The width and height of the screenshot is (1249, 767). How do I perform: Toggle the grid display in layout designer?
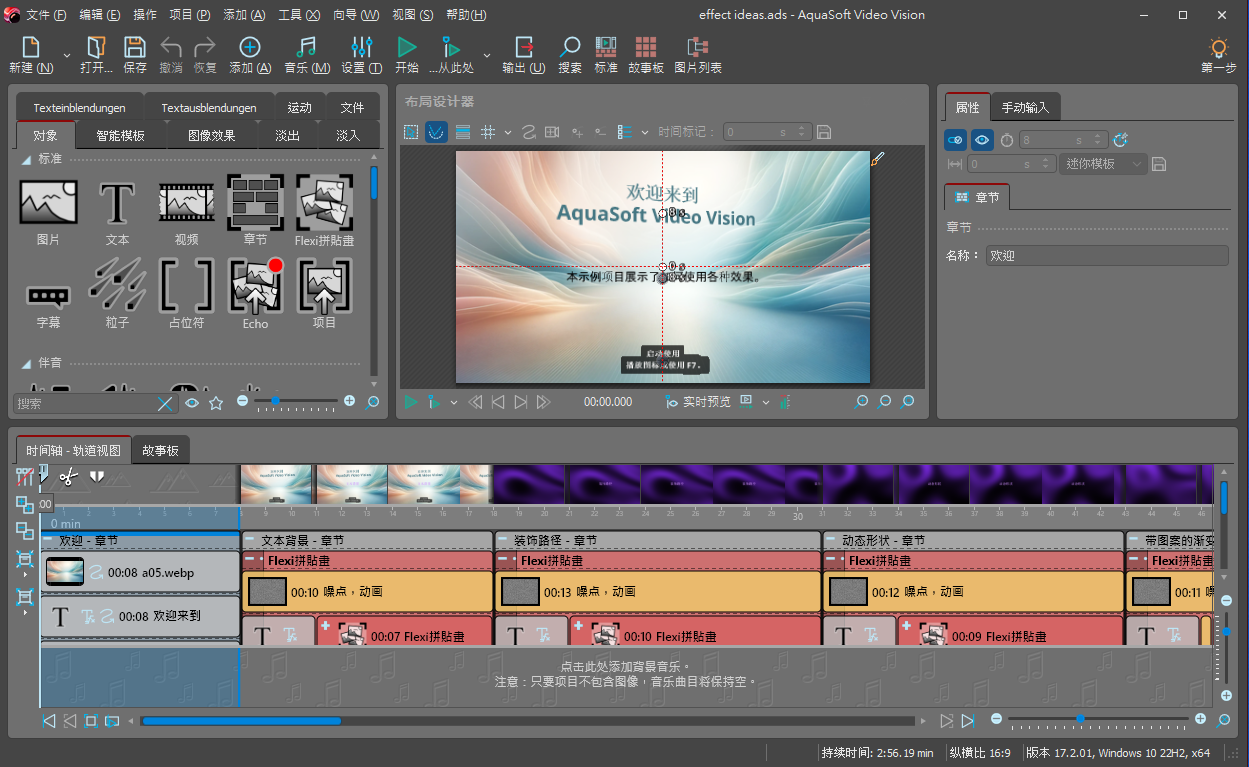point(488,132)
